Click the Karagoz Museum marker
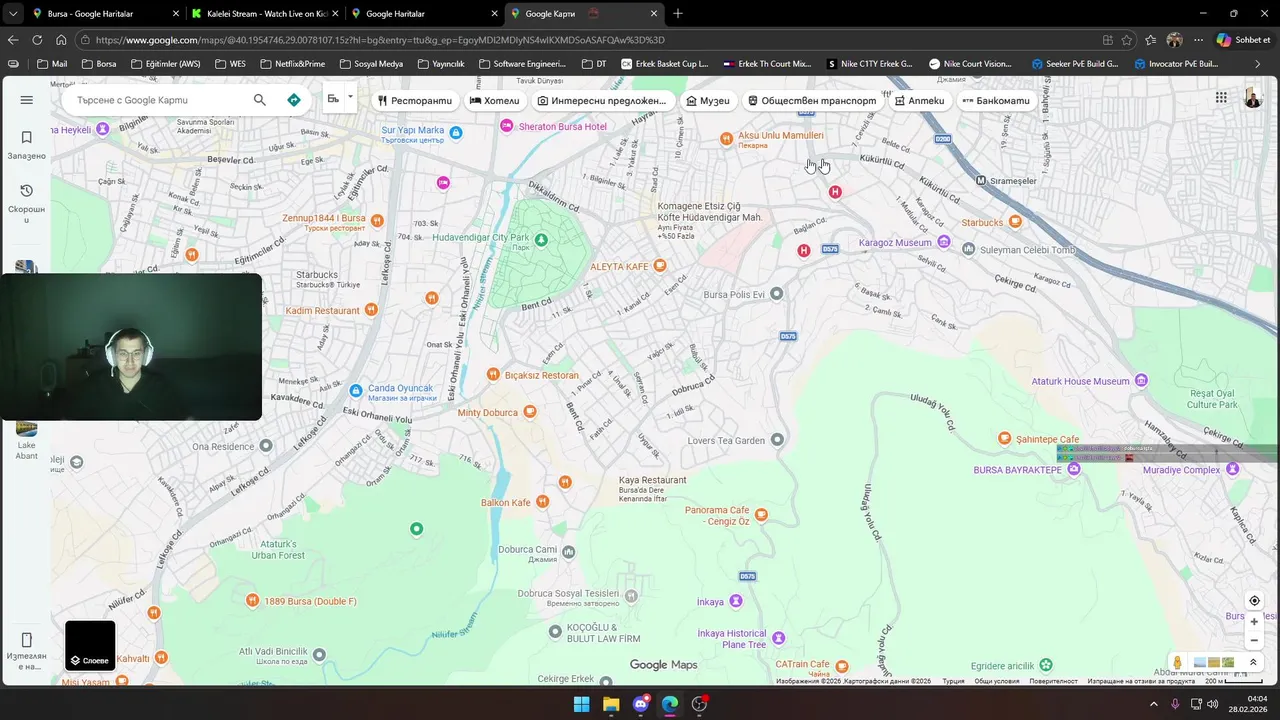Viewport: 1280px width, 720px height. [x=943, y=242]
